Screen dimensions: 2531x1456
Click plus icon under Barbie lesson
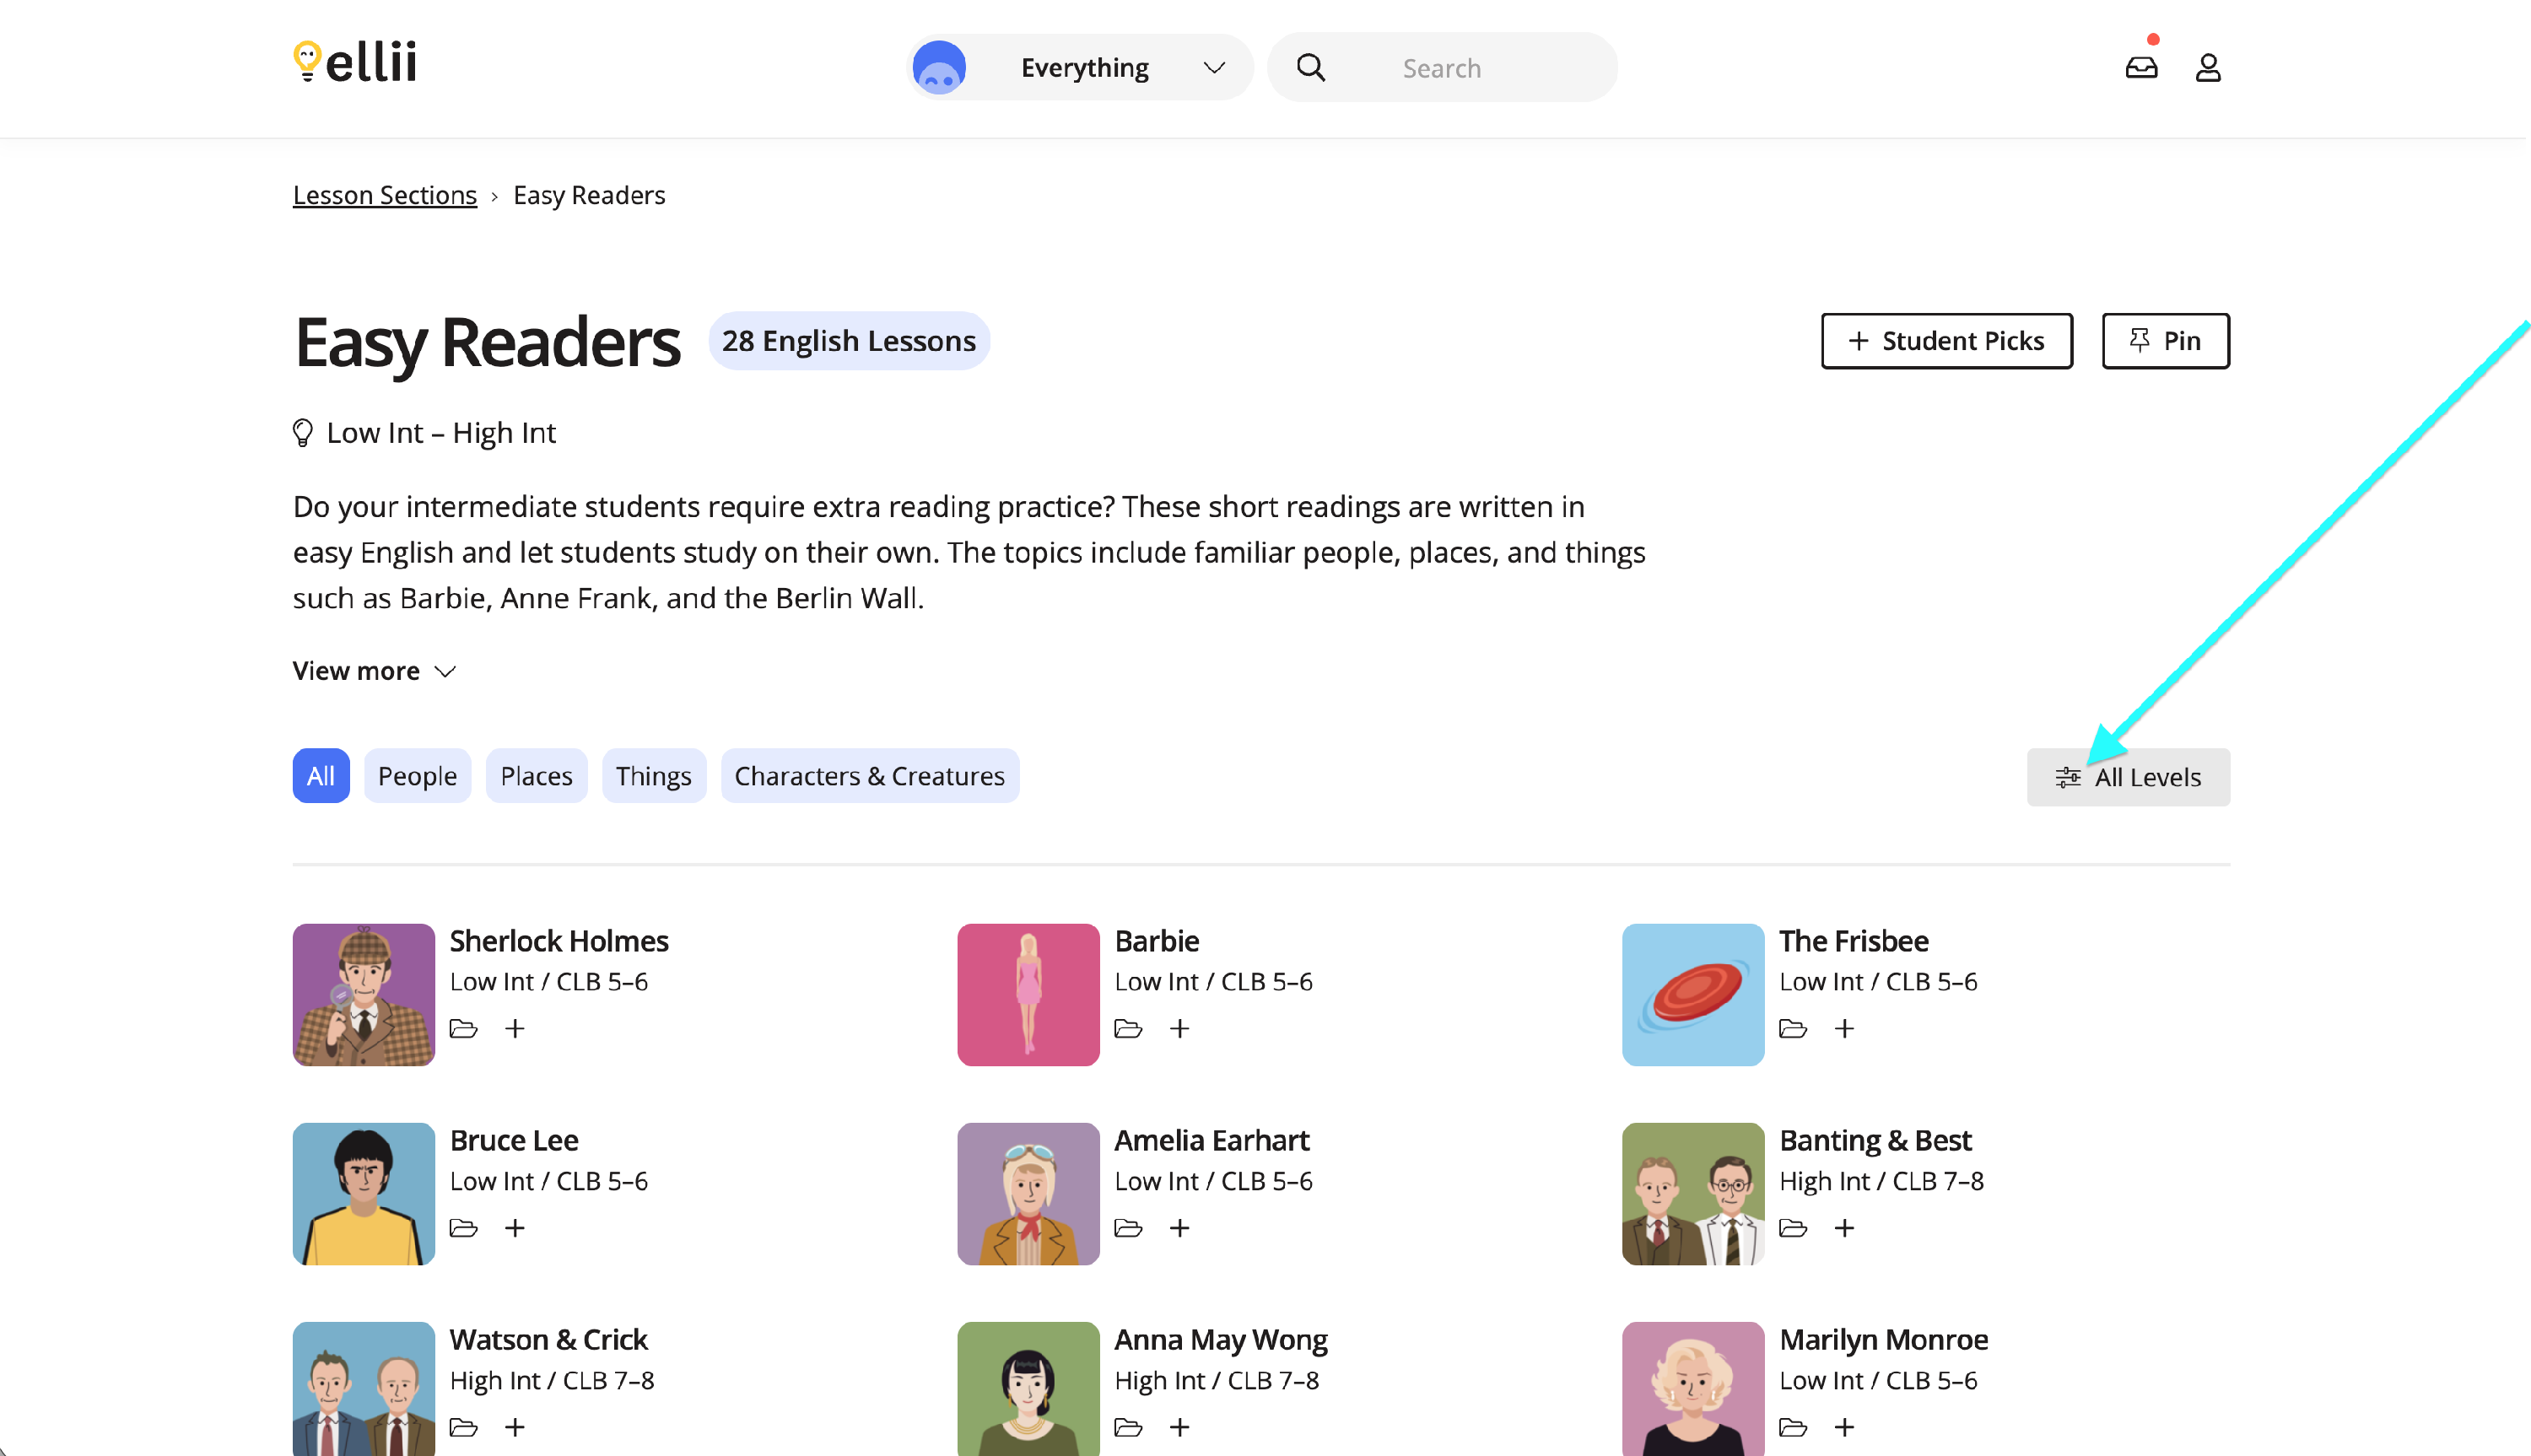(1179, 1028)
